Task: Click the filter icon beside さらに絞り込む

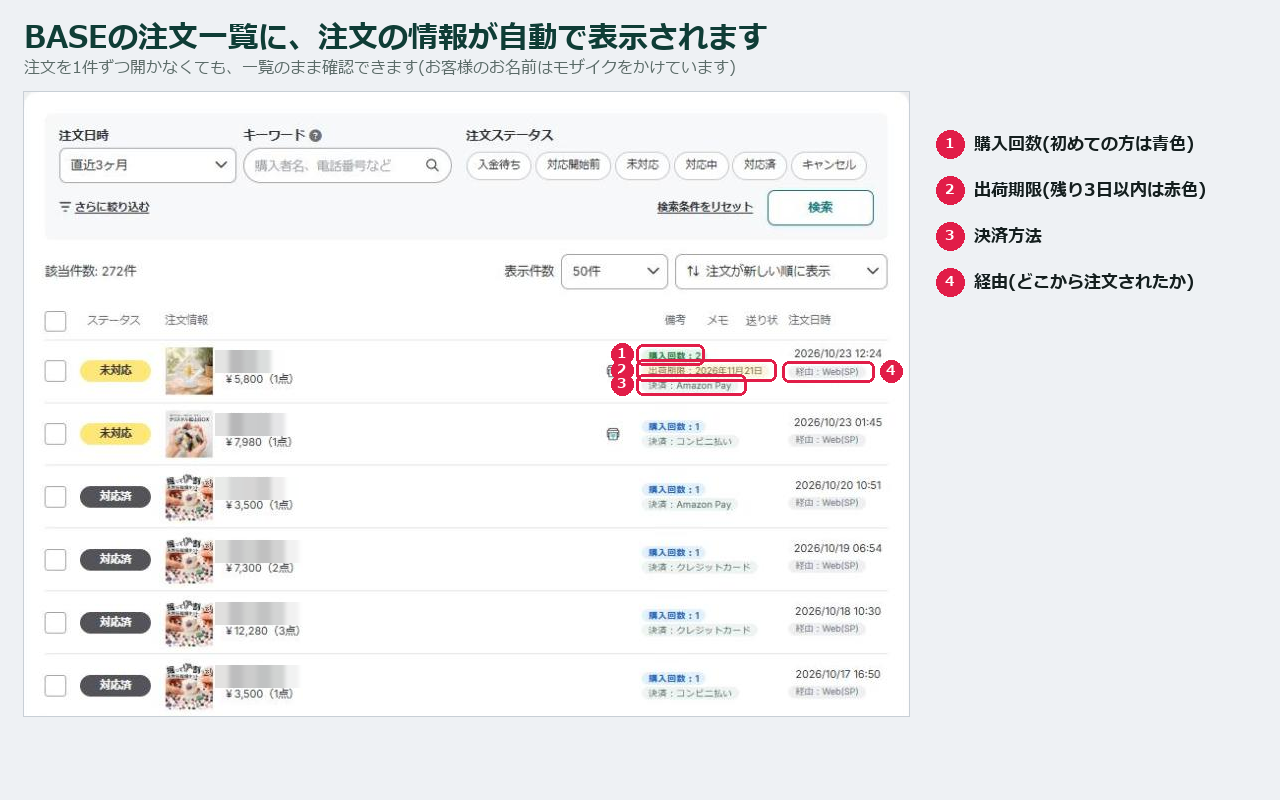Action: [65, 207]
